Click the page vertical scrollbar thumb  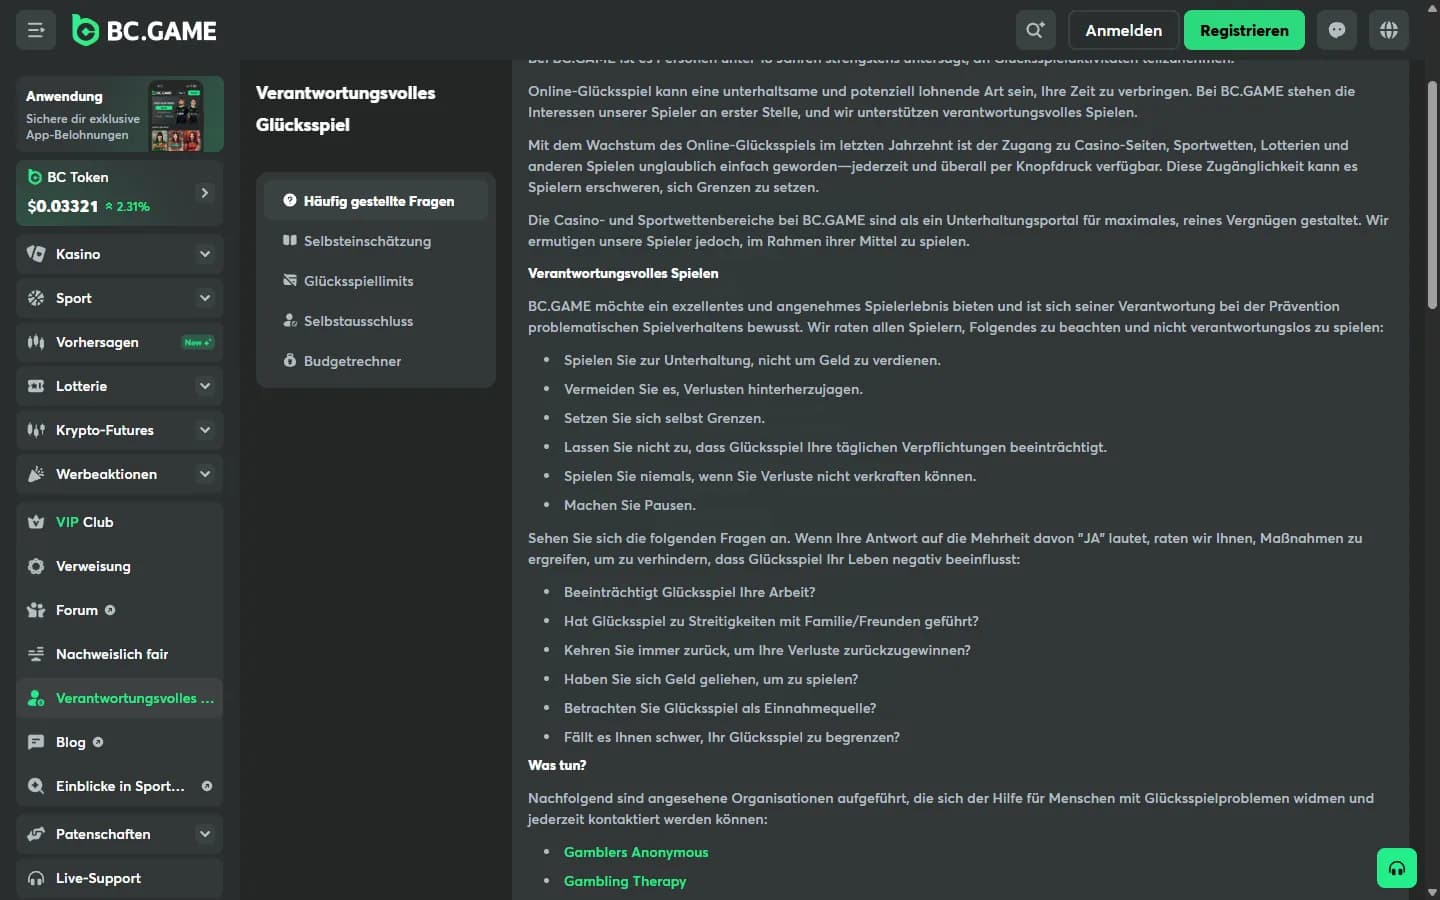pyautogui.click(x=1432, y=195)
